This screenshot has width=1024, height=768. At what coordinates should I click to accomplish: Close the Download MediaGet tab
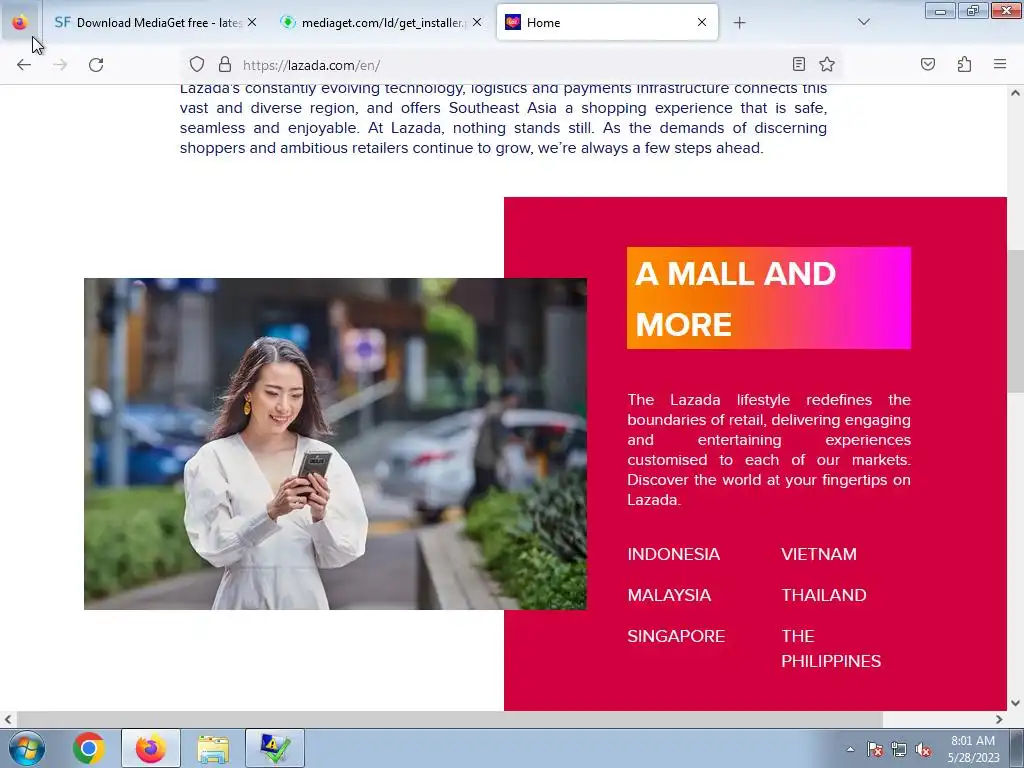click(252, 22)
